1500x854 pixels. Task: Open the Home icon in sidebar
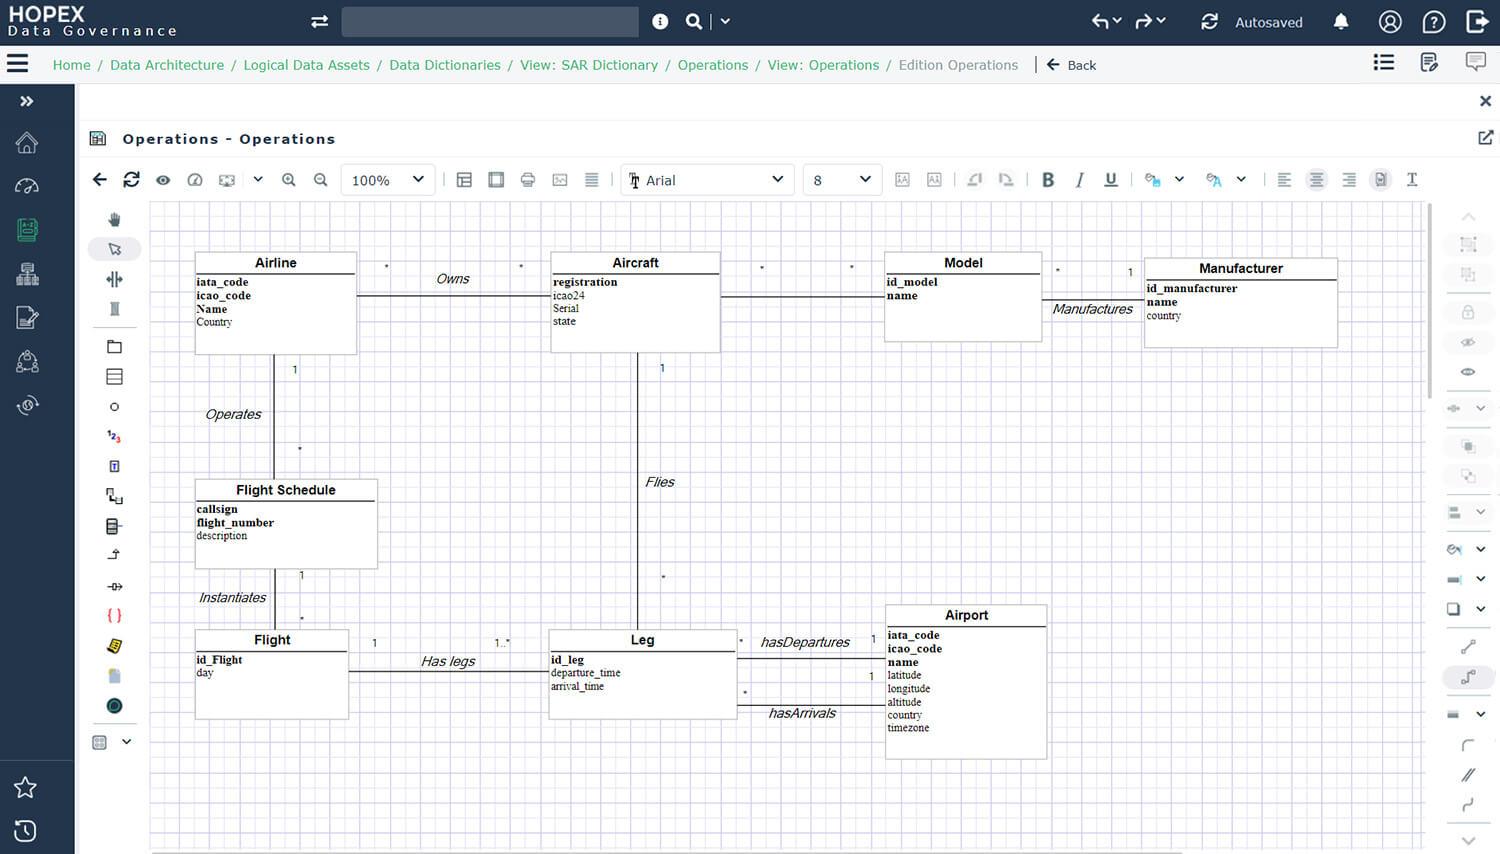[x=27, y=143]
